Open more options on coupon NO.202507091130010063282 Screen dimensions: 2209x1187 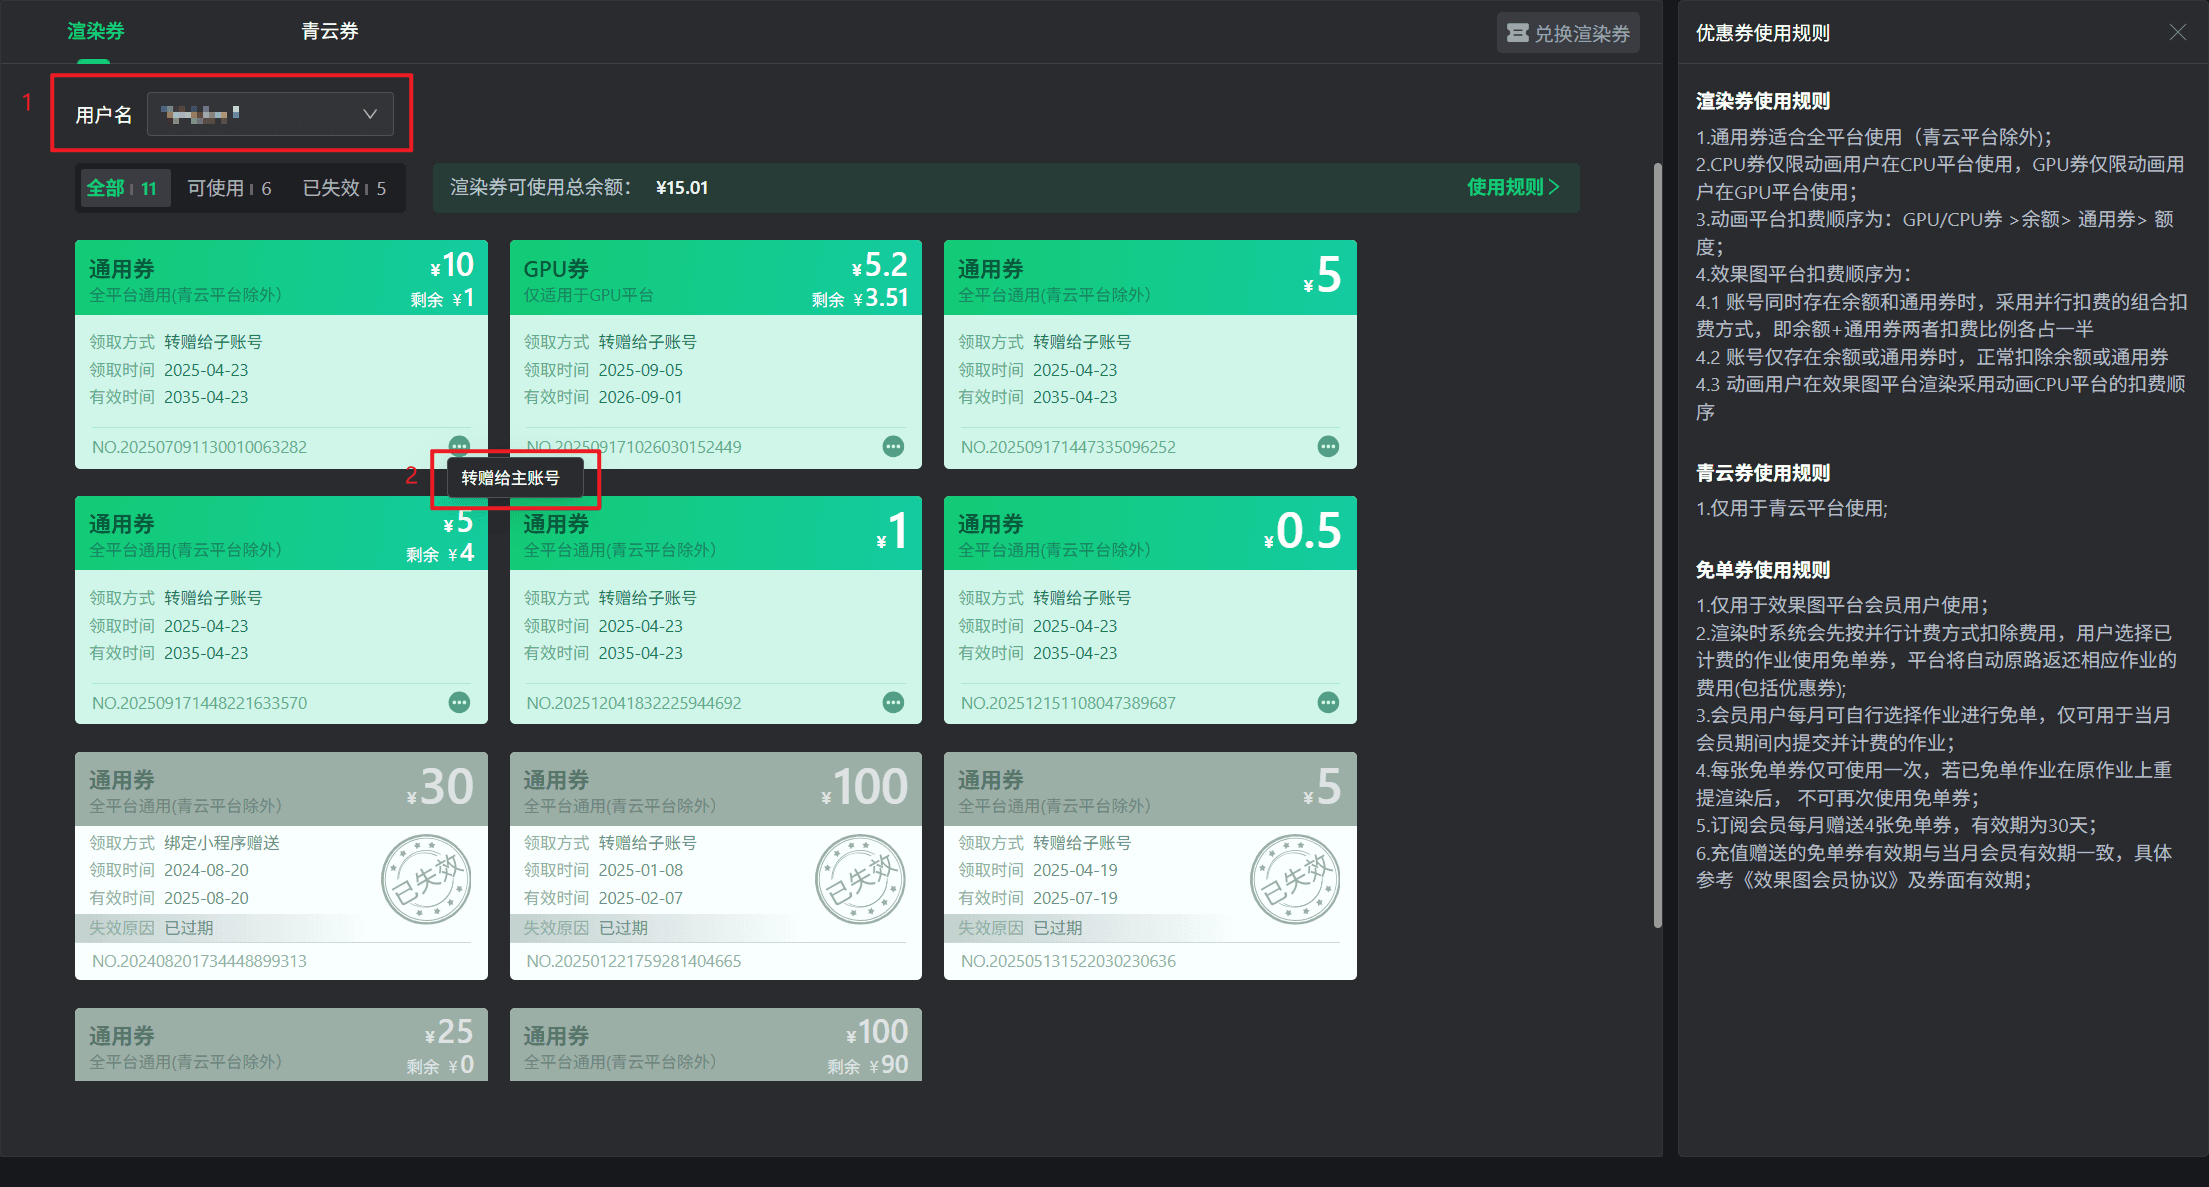point(459,446)
